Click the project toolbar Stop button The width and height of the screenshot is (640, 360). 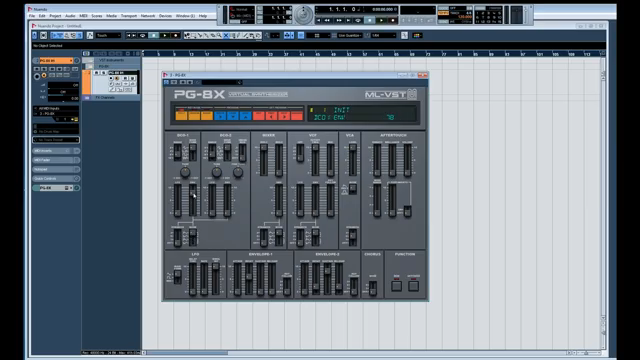pyautogui.click(x=153, y=36)
